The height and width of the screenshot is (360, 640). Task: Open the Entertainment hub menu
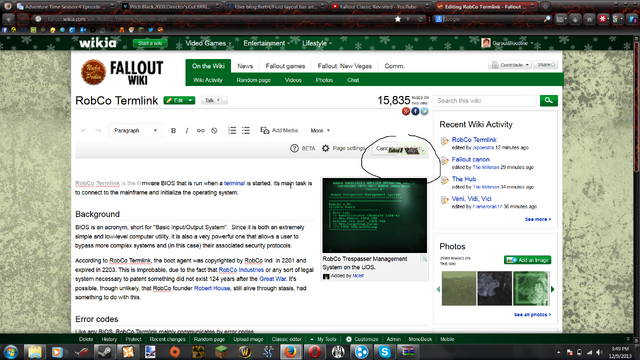[267, 43]
